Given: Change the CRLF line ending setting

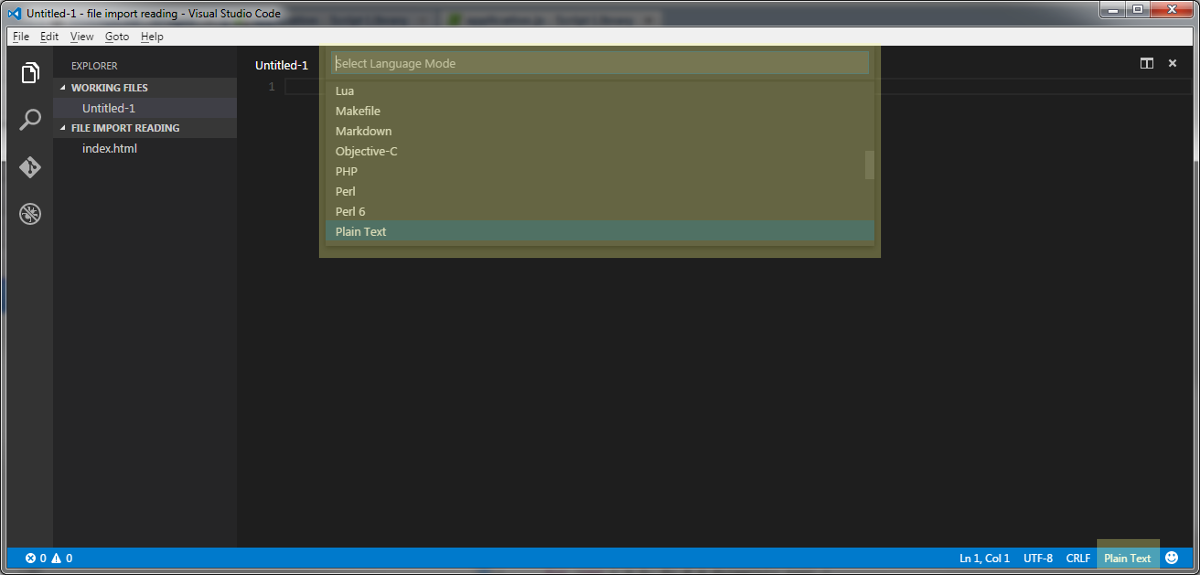Looking at the screenshot, I should (1078, 558).
